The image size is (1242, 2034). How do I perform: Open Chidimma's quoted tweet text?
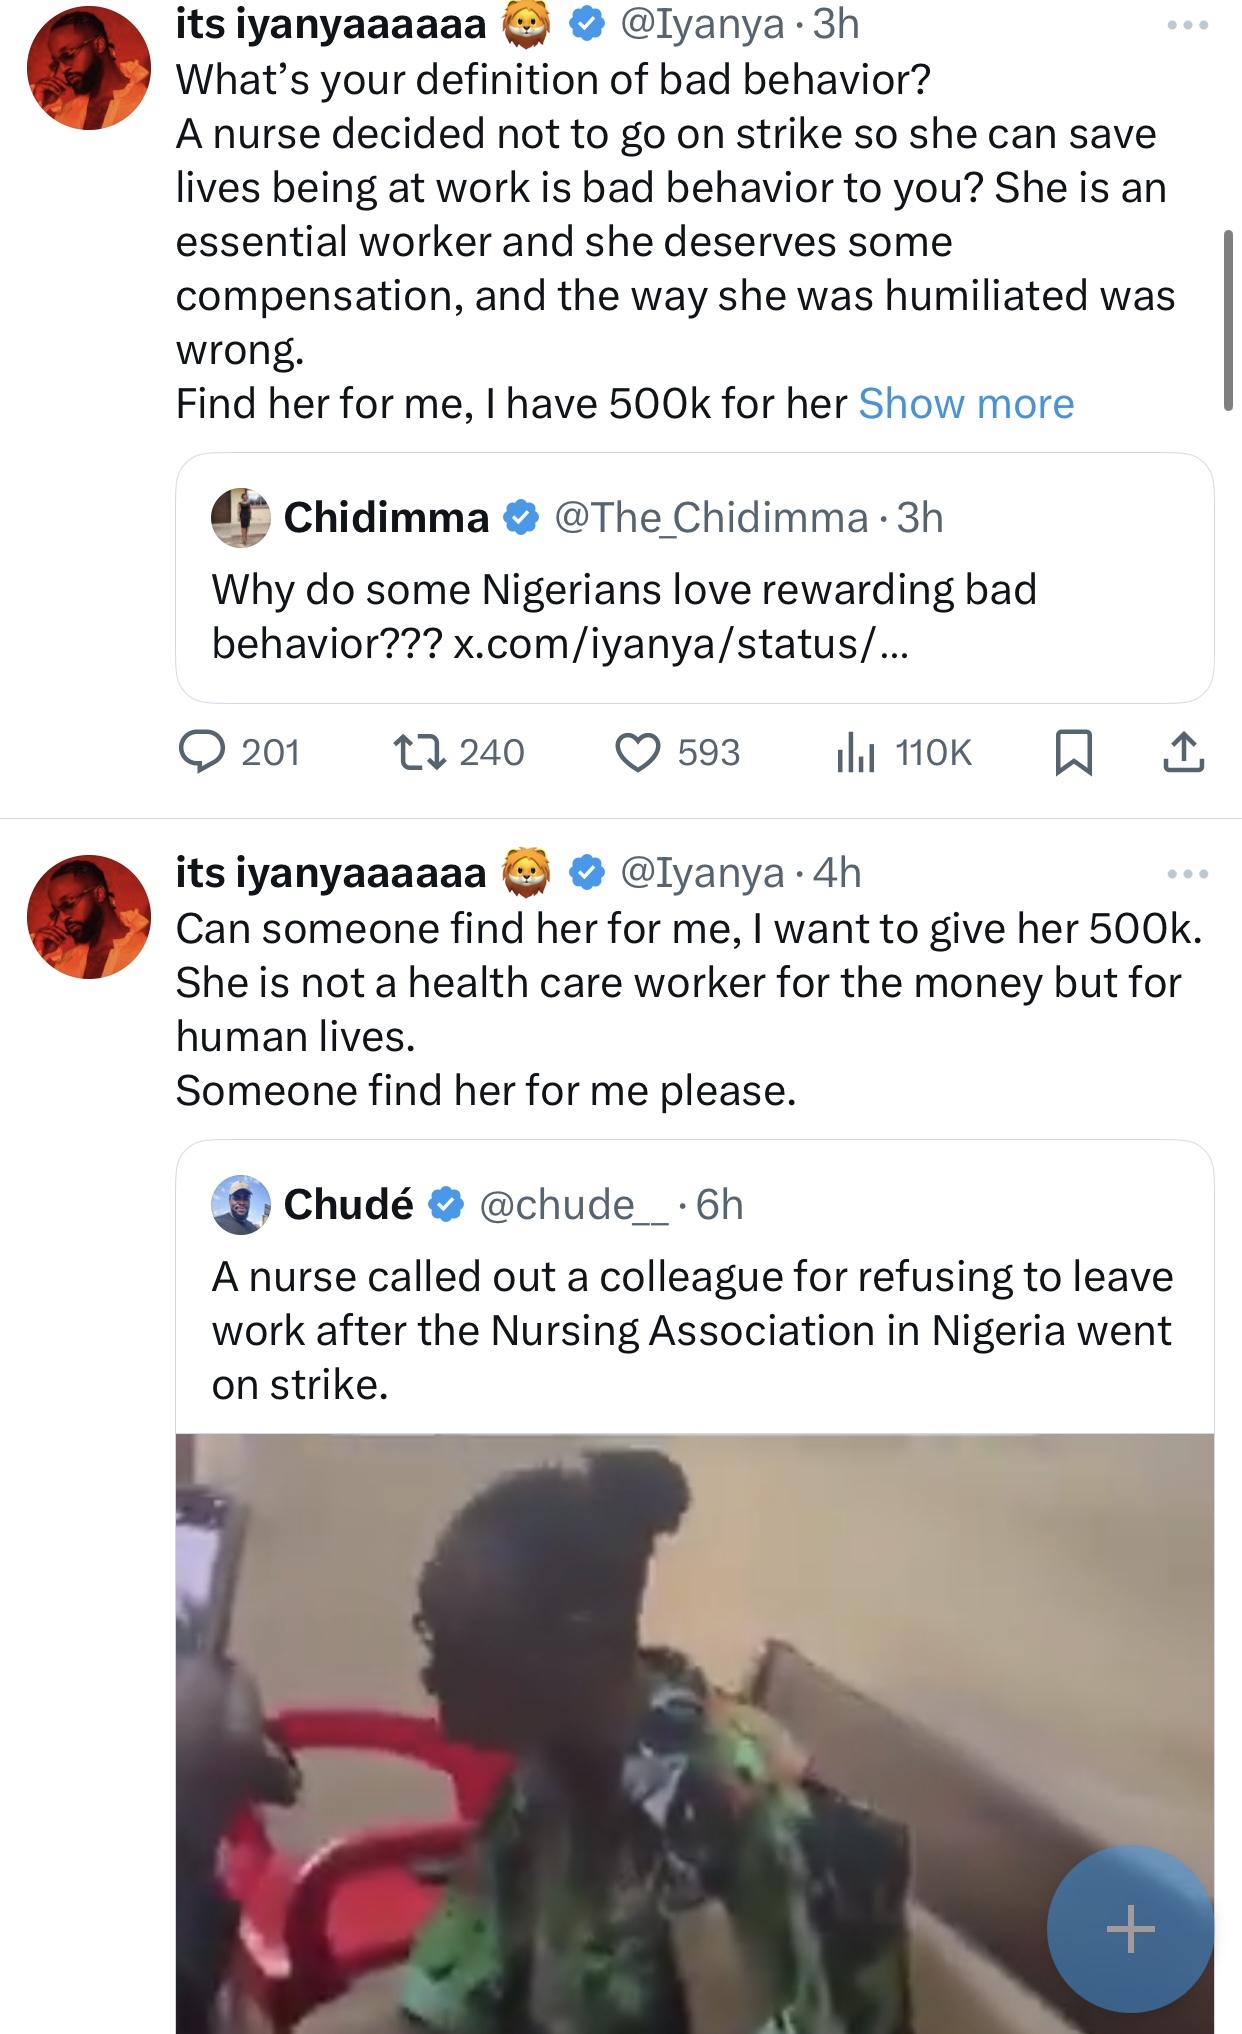coord(624,616)
